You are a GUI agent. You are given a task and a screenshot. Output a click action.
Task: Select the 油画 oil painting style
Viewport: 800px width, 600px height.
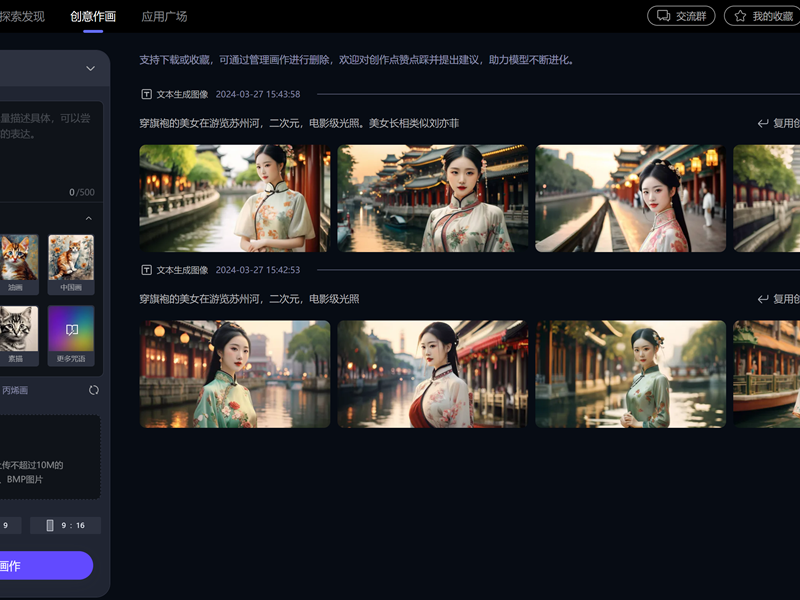point(18,264)
